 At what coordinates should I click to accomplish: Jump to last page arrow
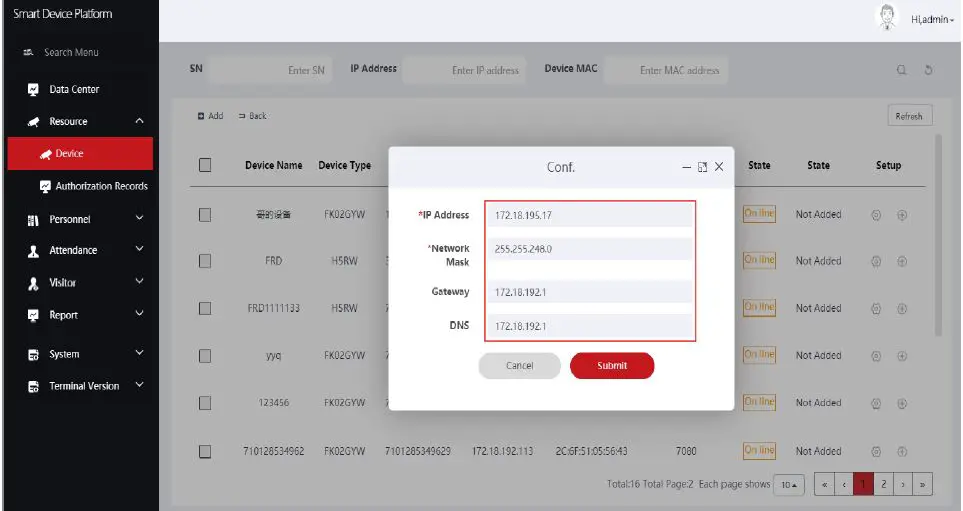click(x=922, y=485)
